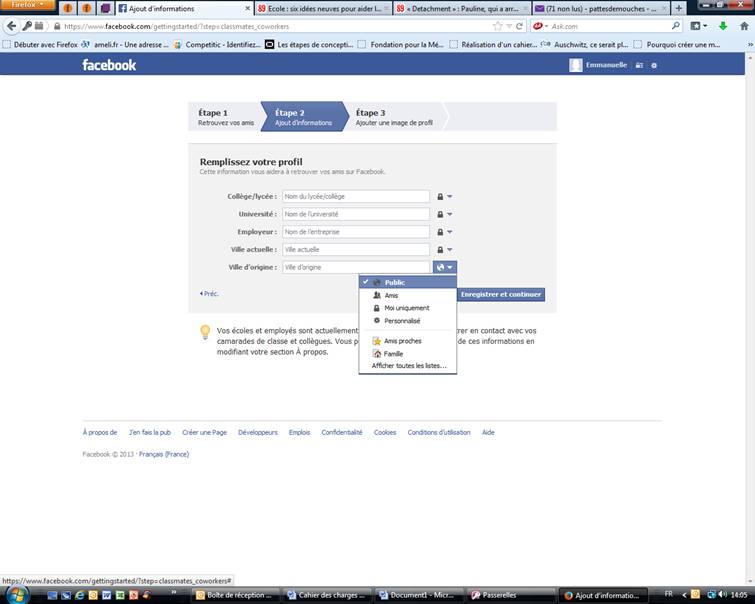Image resolution: width=755 pixels, height=604 pixels.
Task: Open J'en fais la pub footer link
Action: point(150,433)
